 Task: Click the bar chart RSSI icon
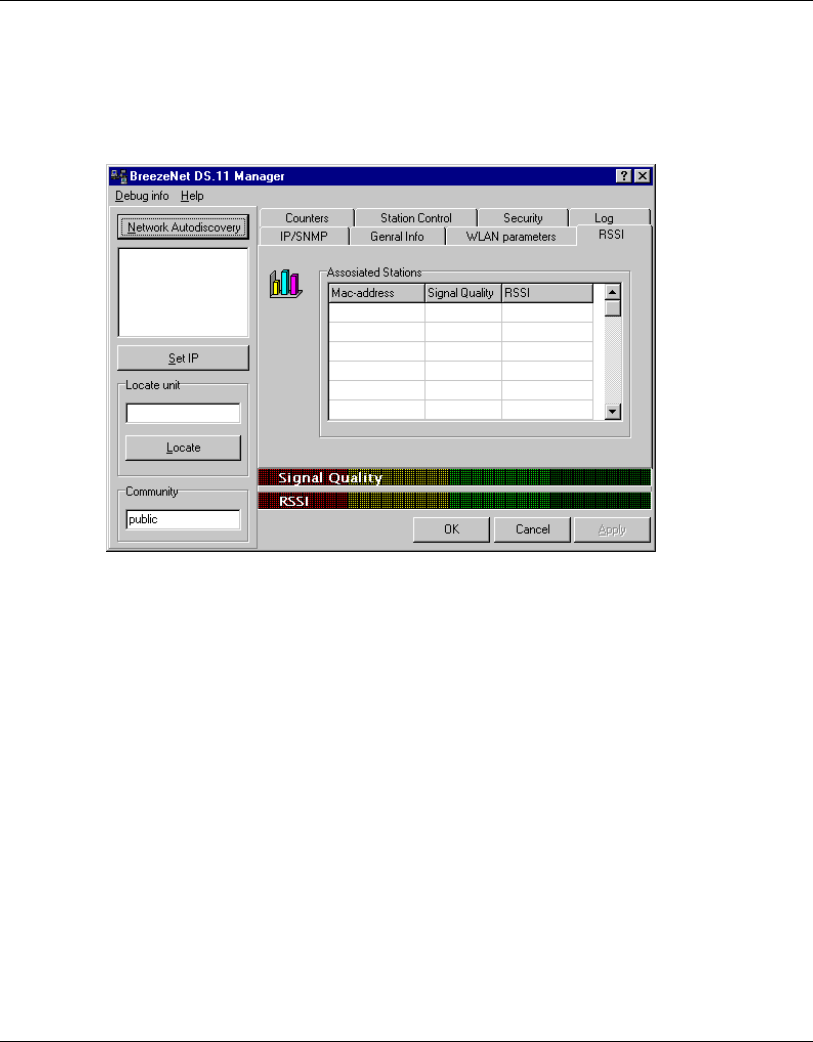[285, 283]
